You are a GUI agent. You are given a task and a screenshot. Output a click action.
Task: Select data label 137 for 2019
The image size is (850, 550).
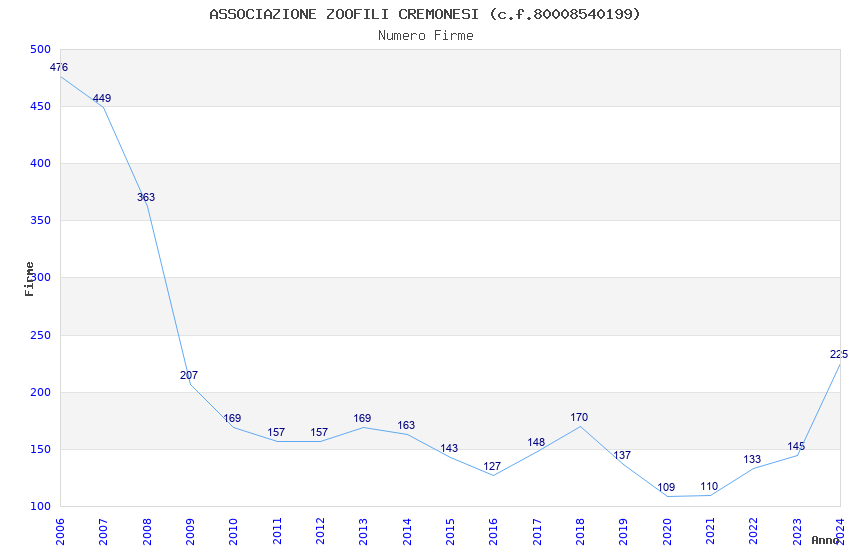coord(622,455)
